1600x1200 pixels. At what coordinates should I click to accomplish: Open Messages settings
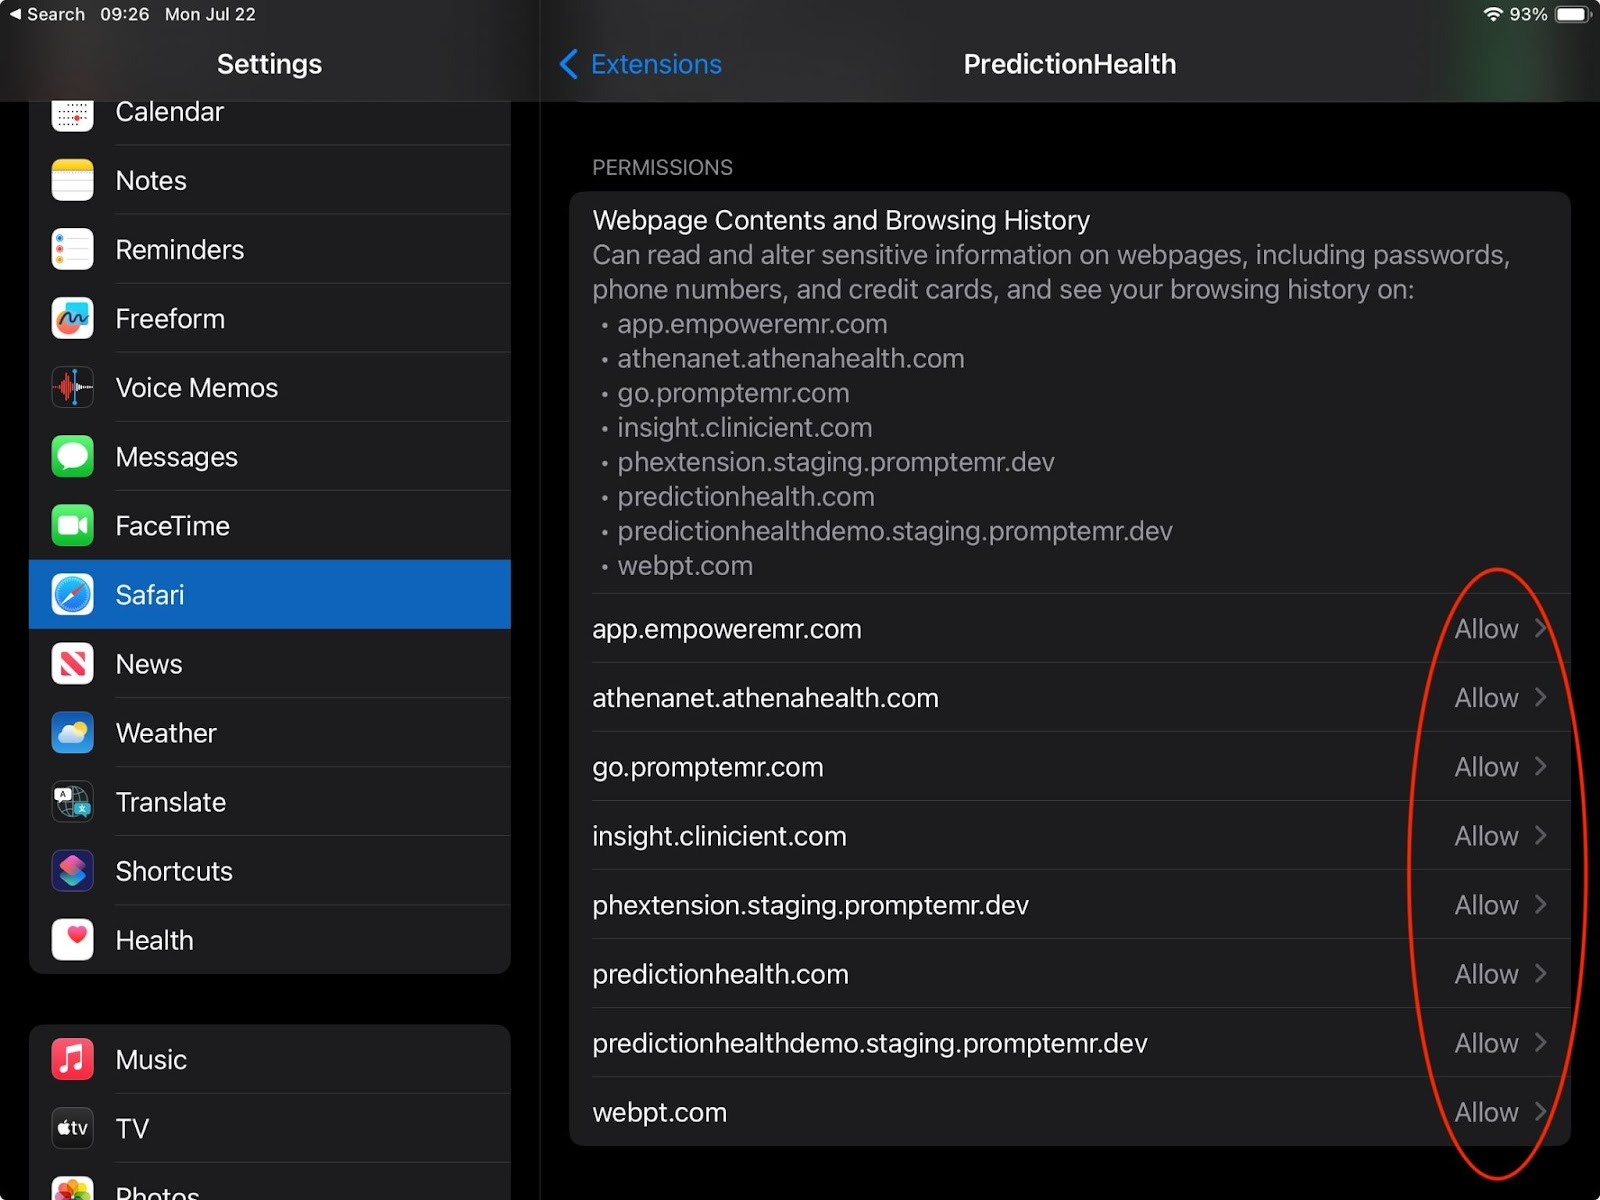coord(270,456)
